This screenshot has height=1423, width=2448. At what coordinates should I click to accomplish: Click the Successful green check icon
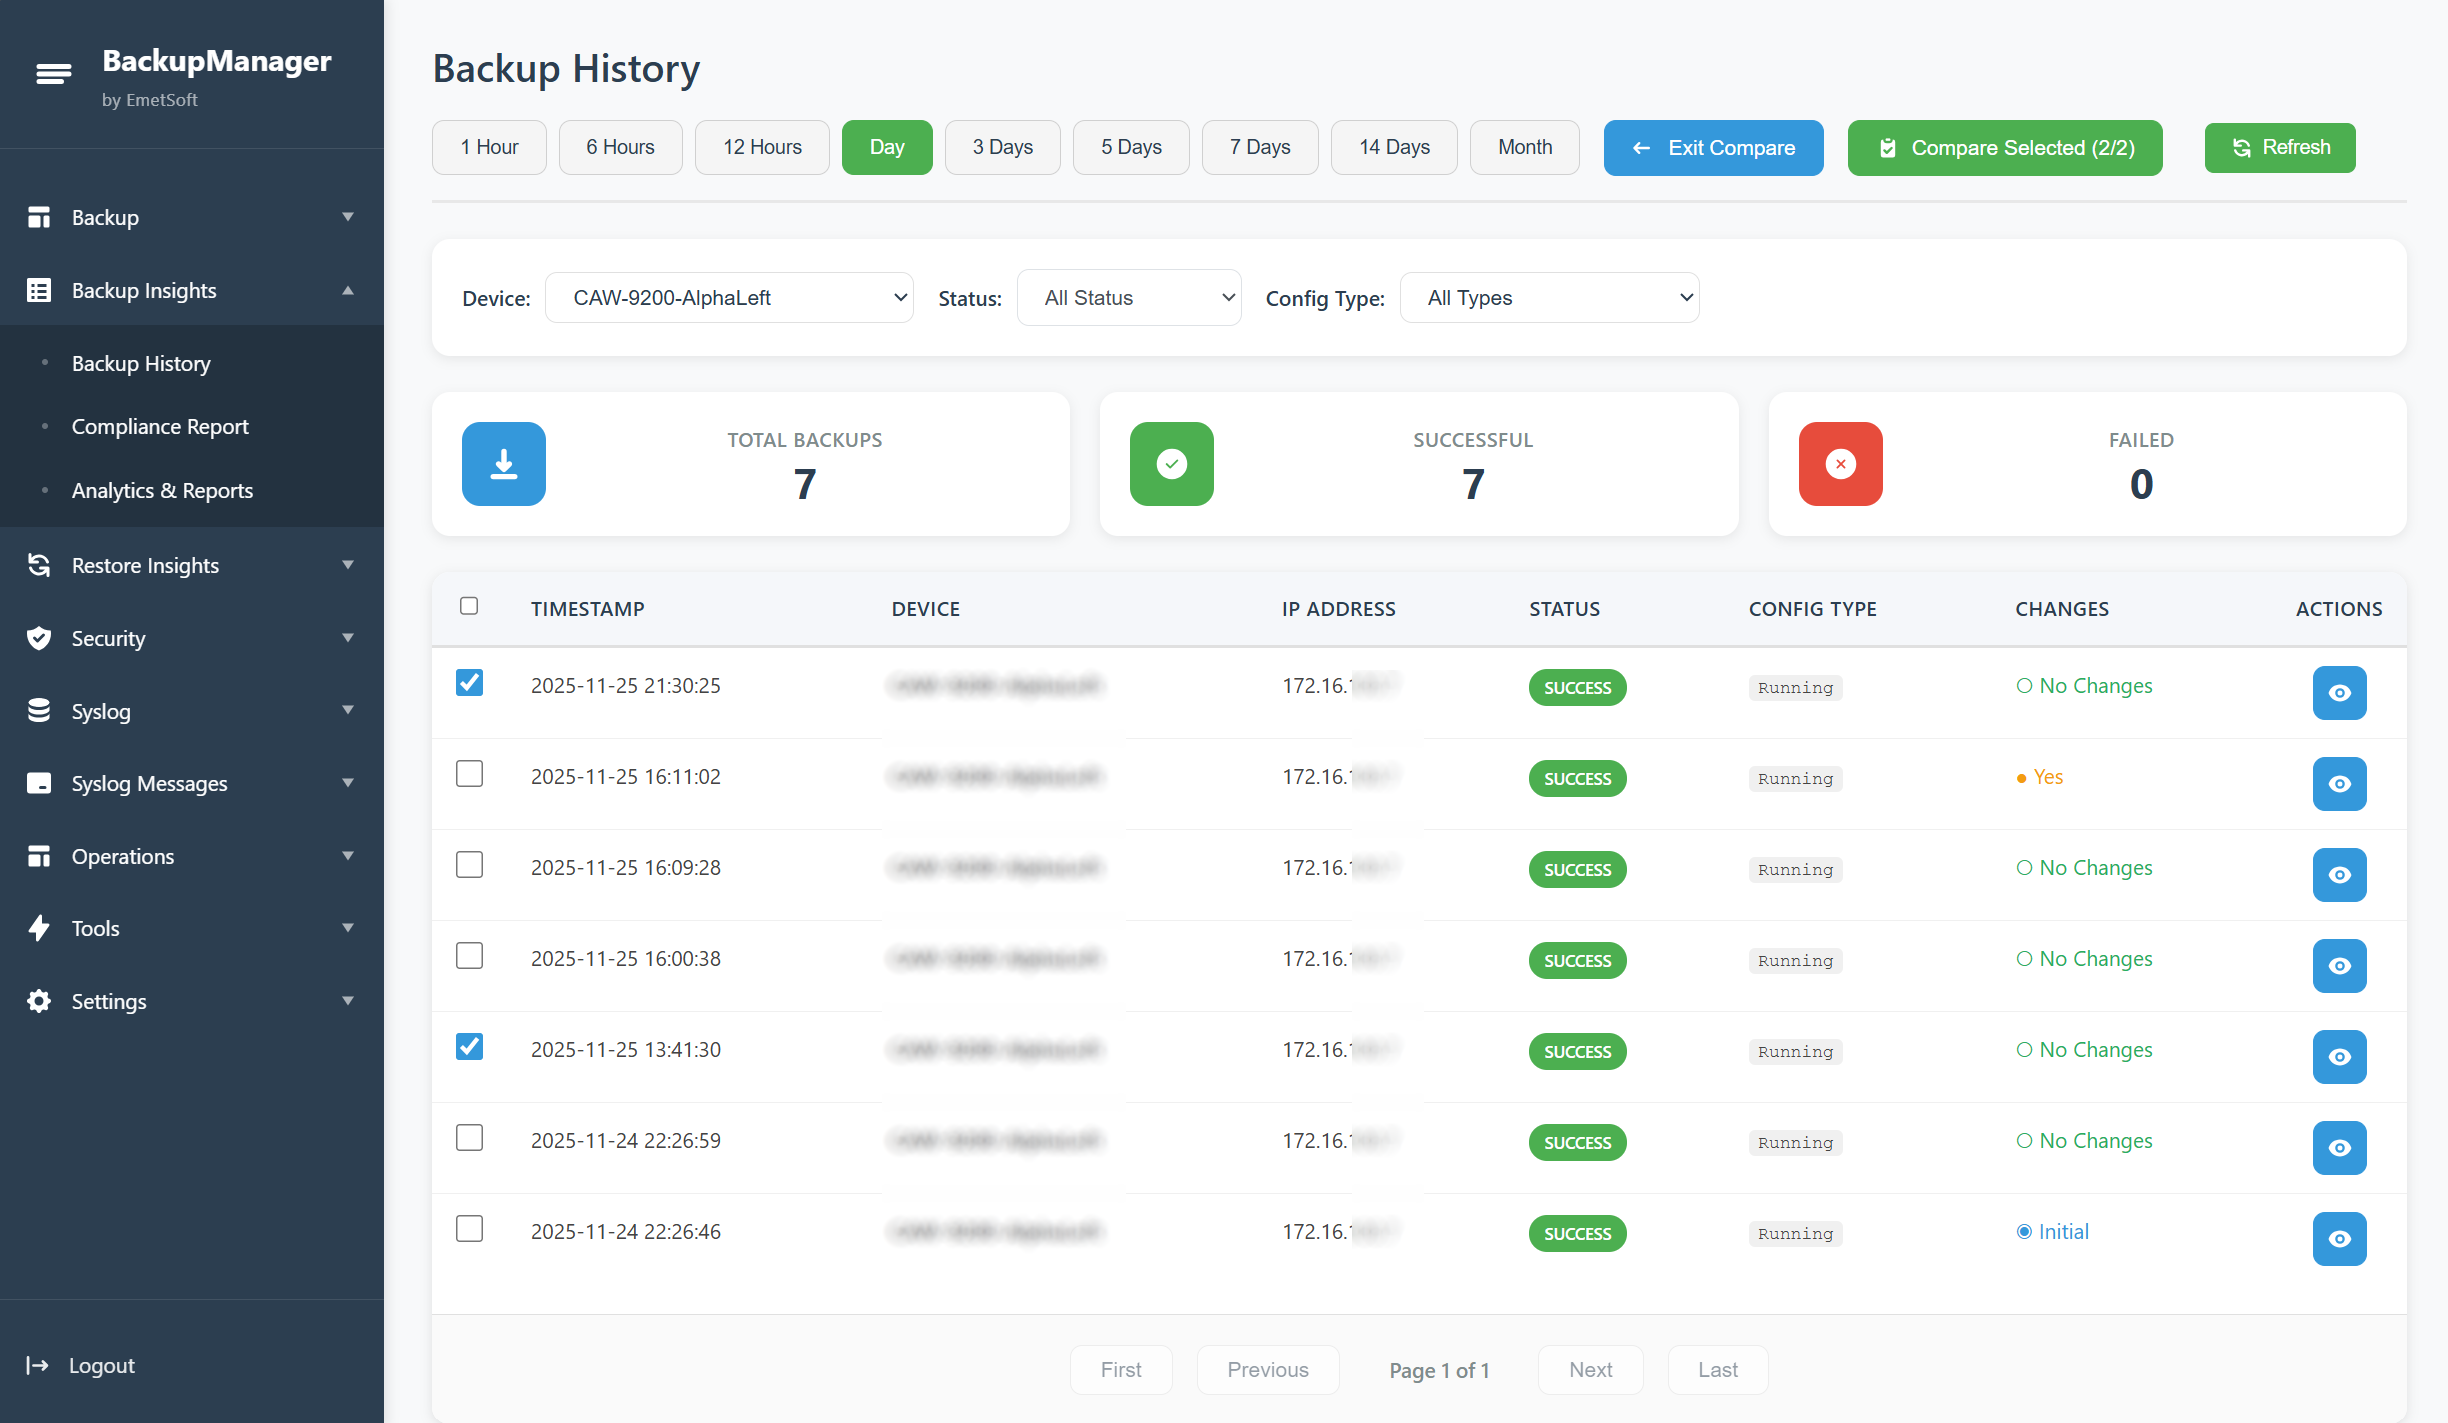click(1172, 464)
